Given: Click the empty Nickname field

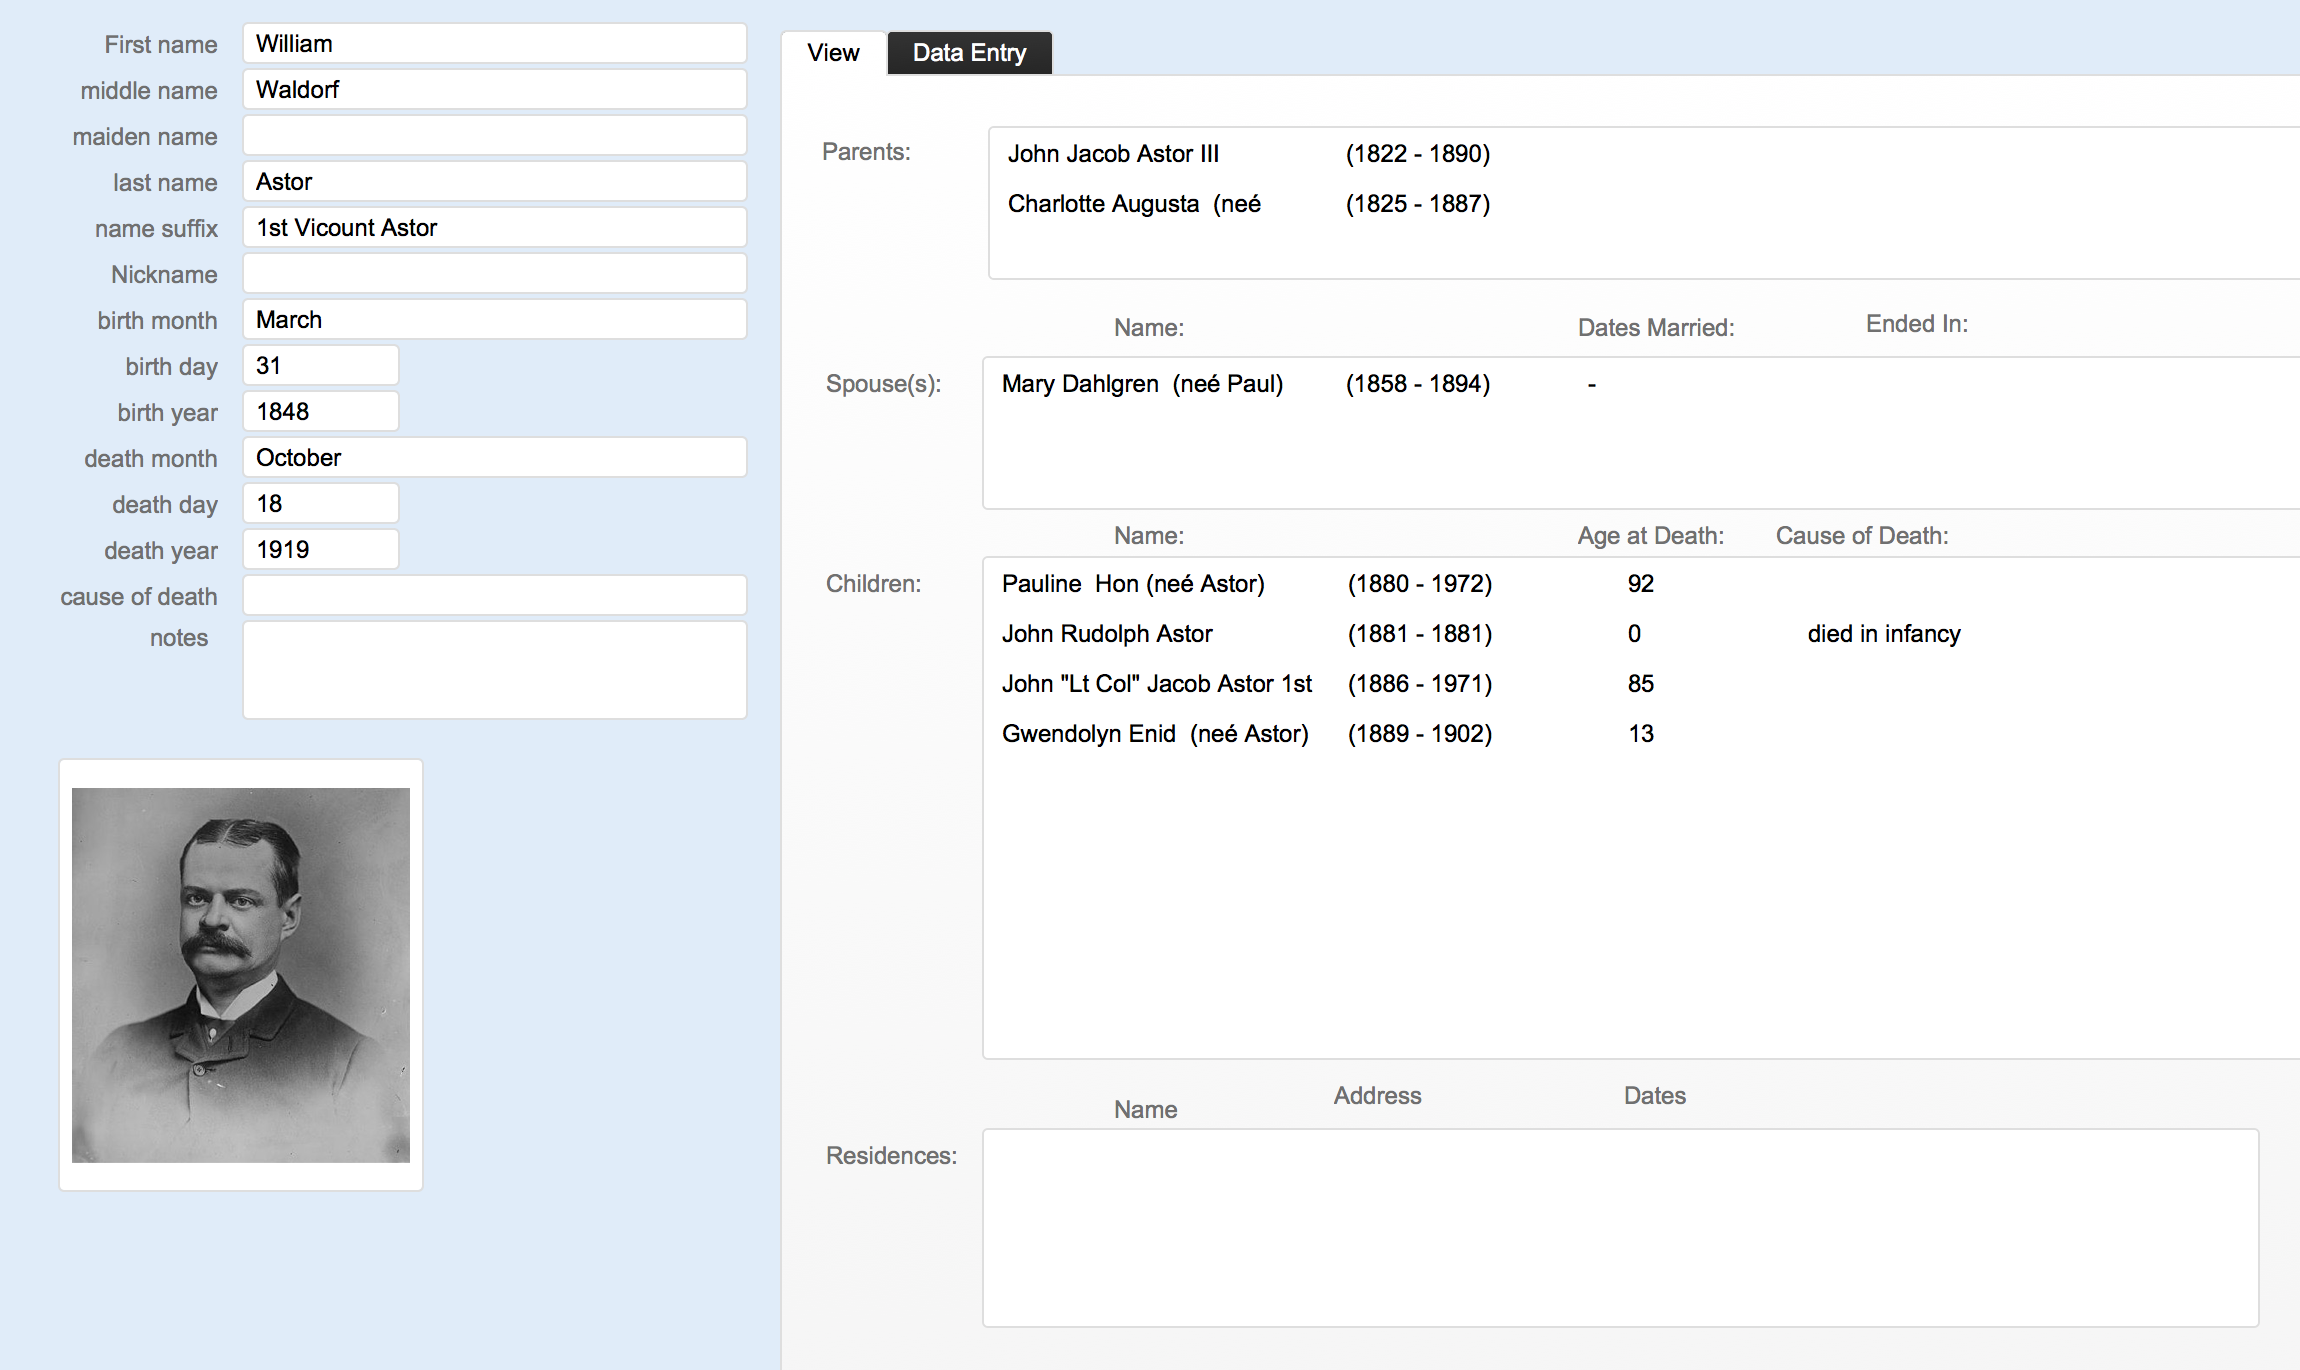Looking at the screenshot, I should coord(494,274).
